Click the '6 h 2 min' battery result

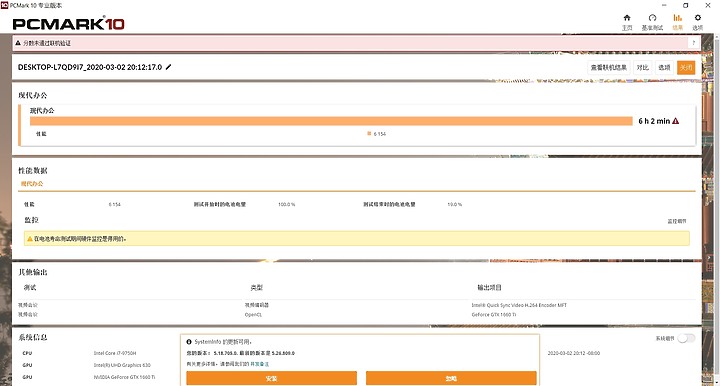pos(654,121)
